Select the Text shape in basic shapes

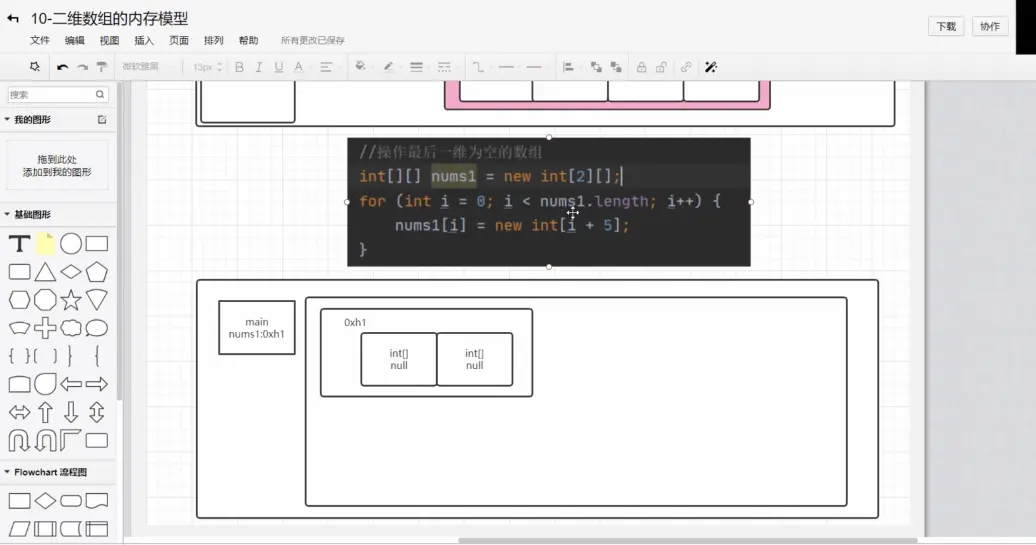click(x=19, y=244)
